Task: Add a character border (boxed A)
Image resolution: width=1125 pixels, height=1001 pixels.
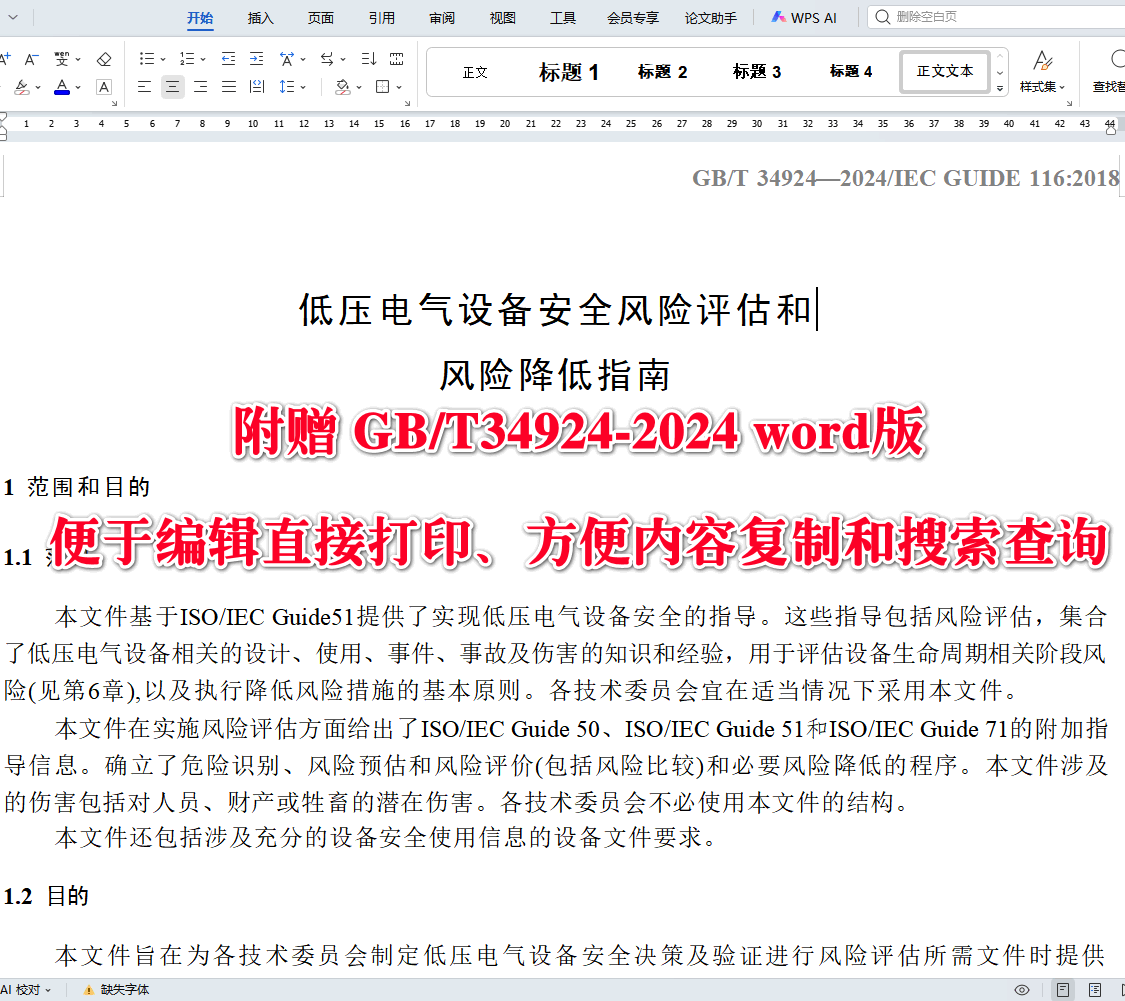Action: [104, 87]
